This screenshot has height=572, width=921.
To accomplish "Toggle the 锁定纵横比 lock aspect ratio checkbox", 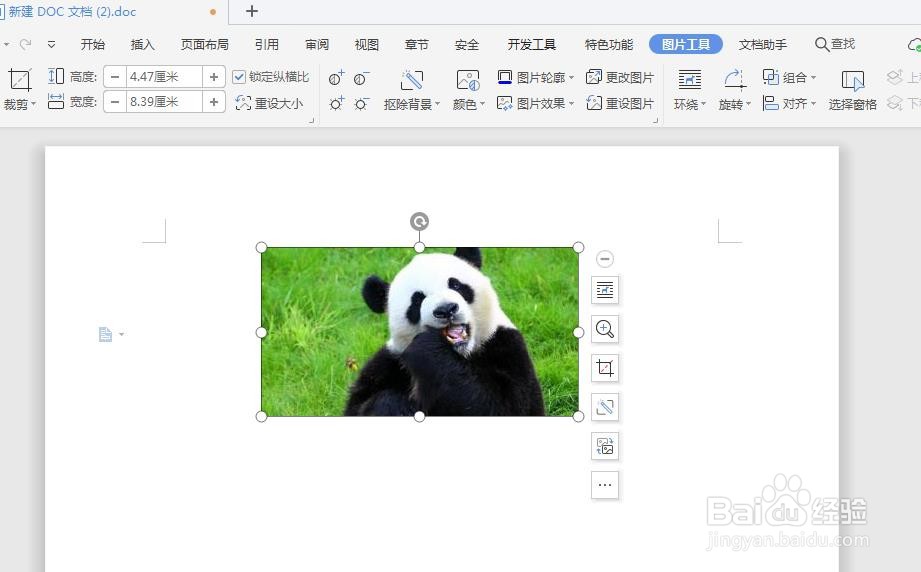I will tap(238, 77).
